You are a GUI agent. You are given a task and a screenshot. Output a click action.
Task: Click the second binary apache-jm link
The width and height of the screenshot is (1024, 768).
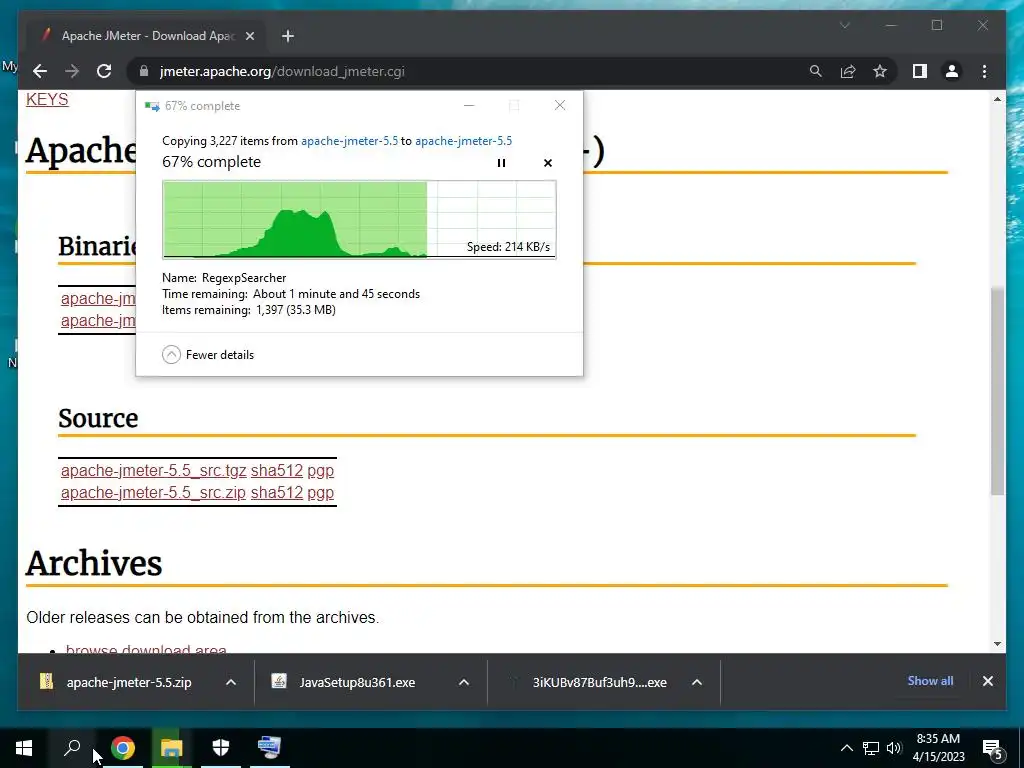(x=98, y=321)
